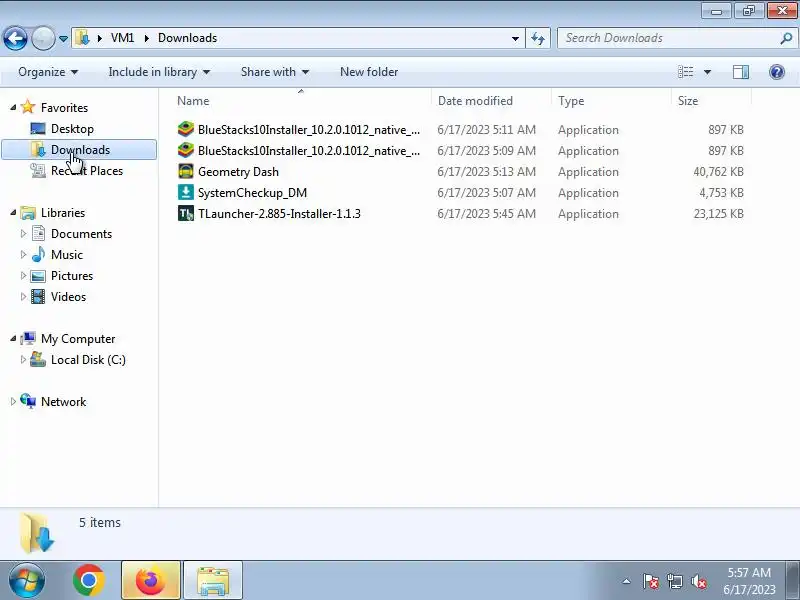Select VM1 in the address breadcrumb
Viewport: 800px width, 600px height.
(x=122, y=38)
